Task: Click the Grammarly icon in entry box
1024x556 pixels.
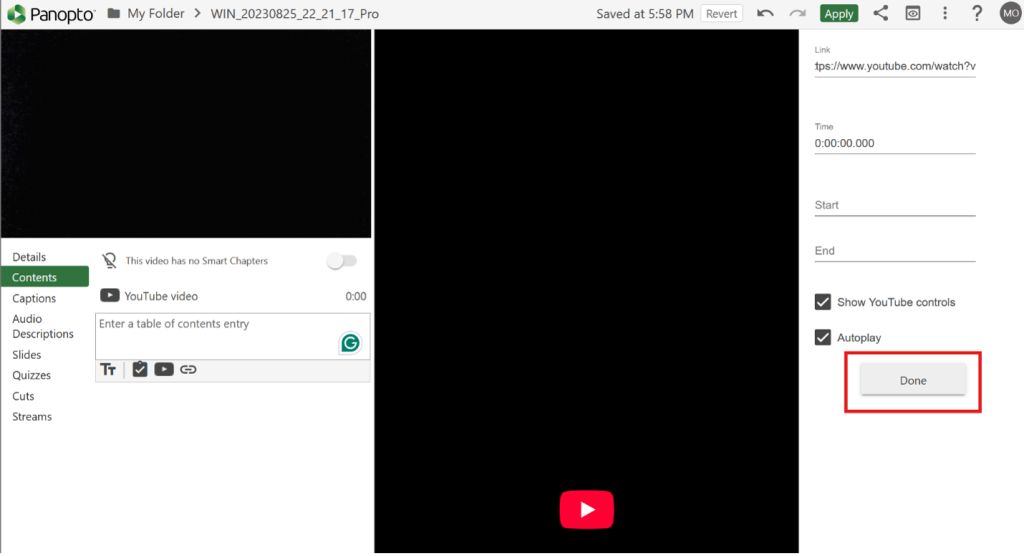Action: pos(350,343)
